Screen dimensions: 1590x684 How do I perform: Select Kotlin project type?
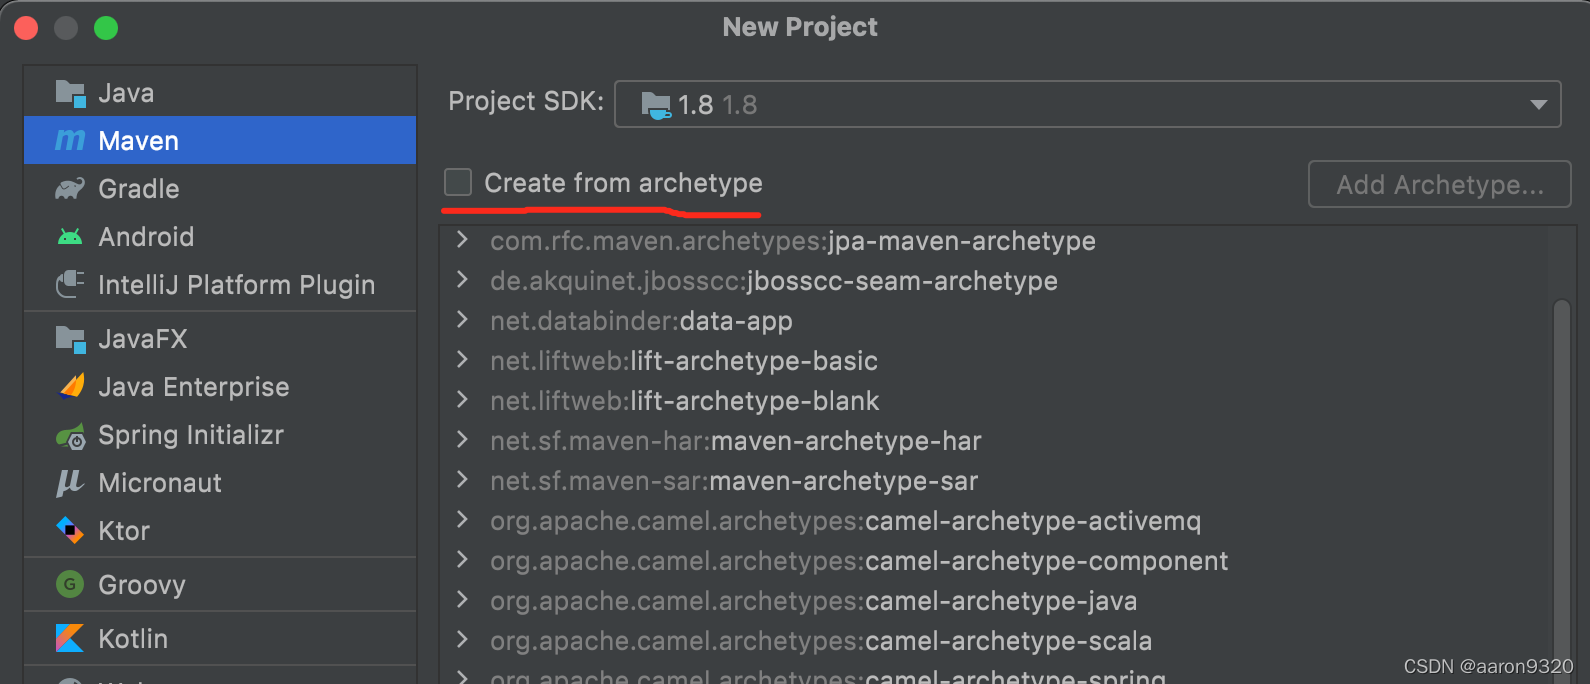tap(220, 639)
